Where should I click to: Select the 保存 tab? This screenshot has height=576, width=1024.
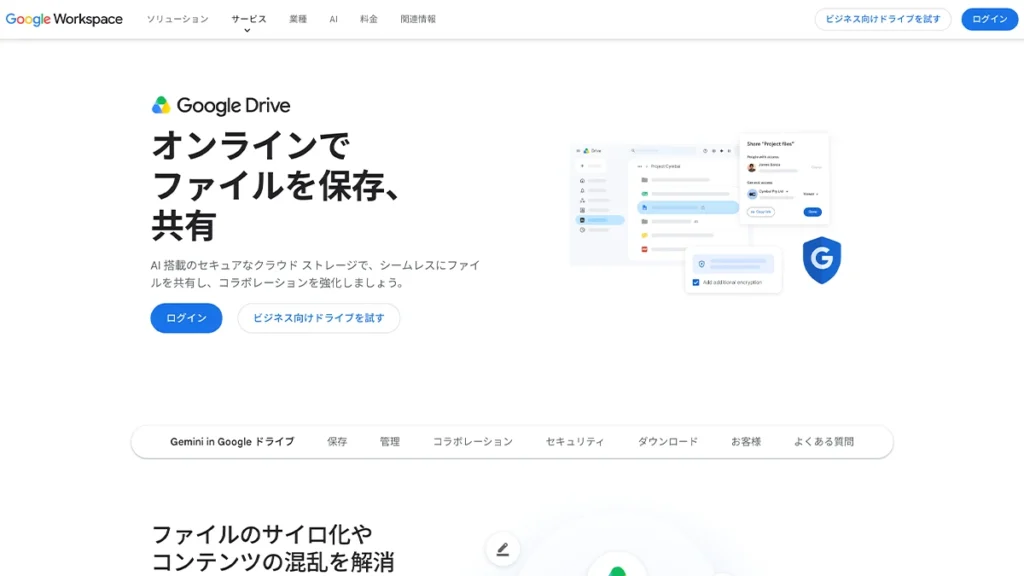point(337,441)
